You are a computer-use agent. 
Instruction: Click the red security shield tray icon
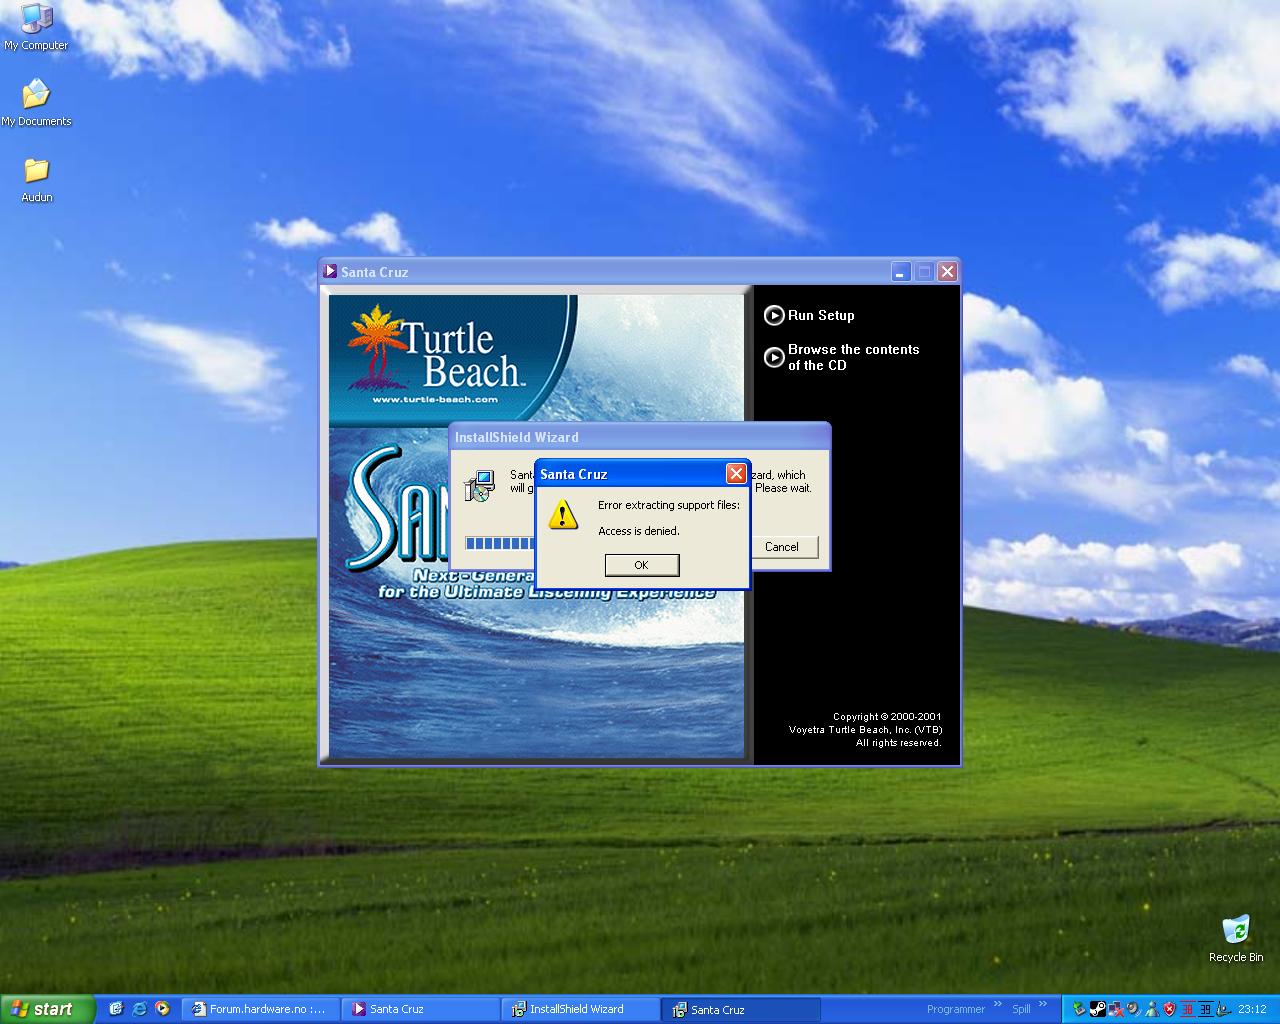(x=1170, y=1009)
